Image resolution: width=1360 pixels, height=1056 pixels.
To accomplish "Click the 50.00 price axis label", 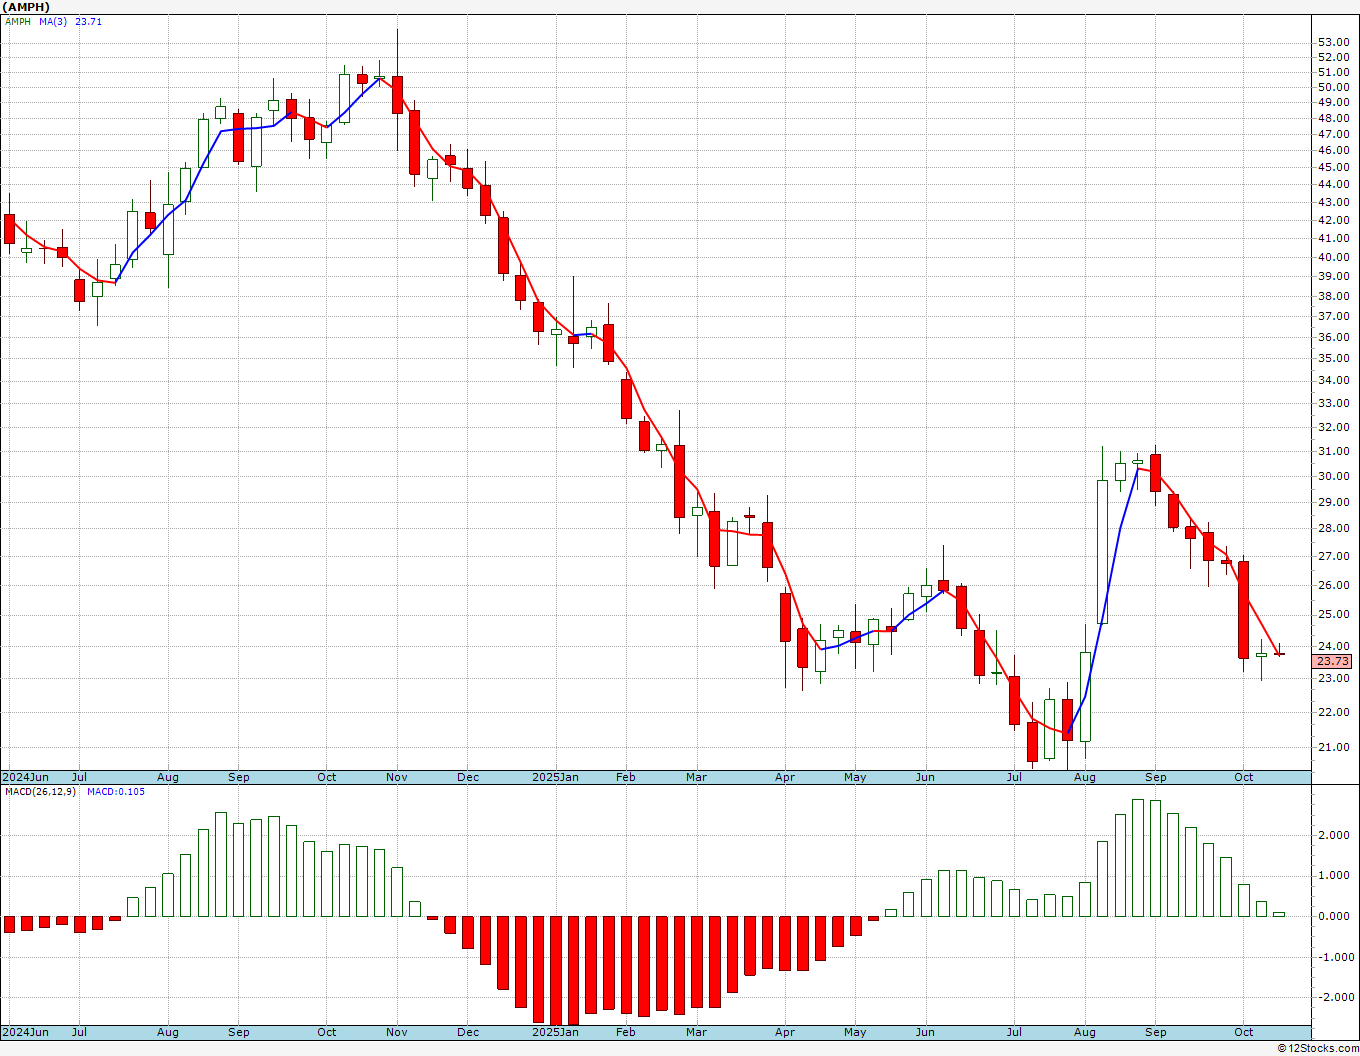I will coord(1333,87).
